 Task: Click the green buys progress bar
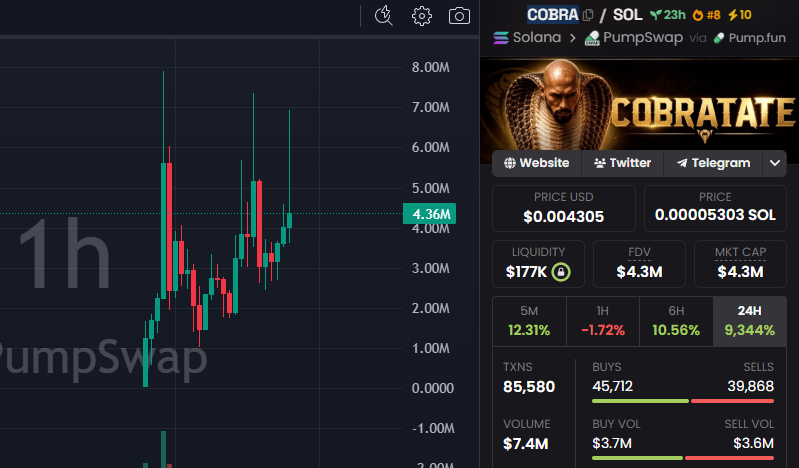[x=641, y=401]
